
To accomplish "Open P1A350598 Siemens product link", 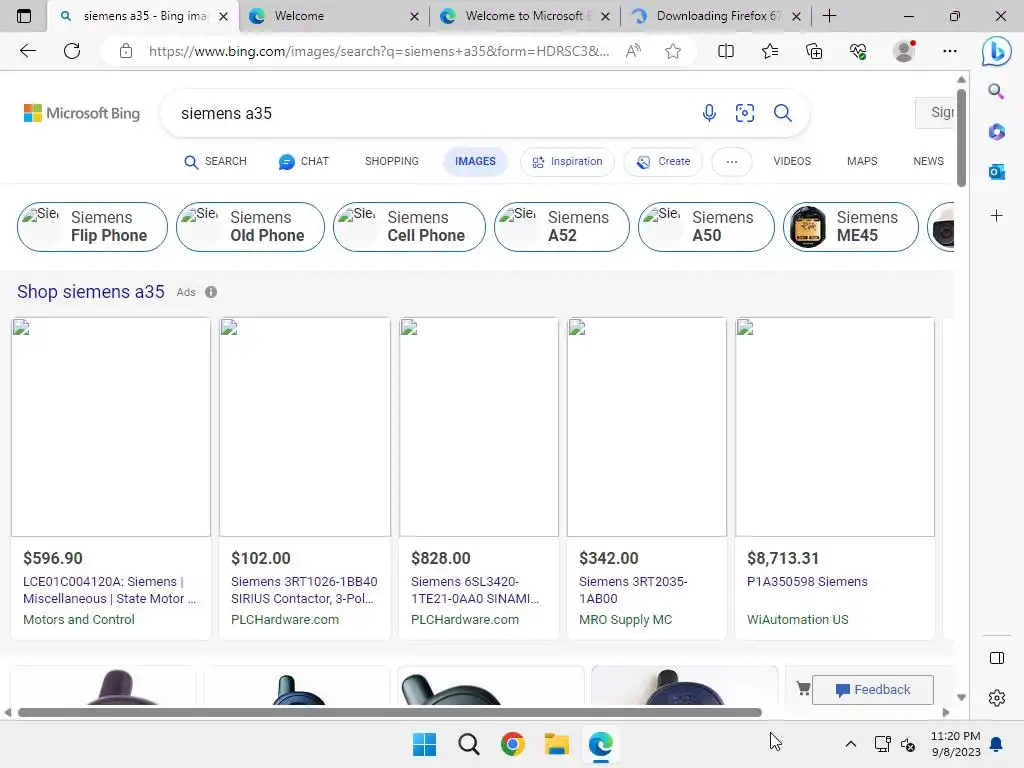I will point(807,581).
